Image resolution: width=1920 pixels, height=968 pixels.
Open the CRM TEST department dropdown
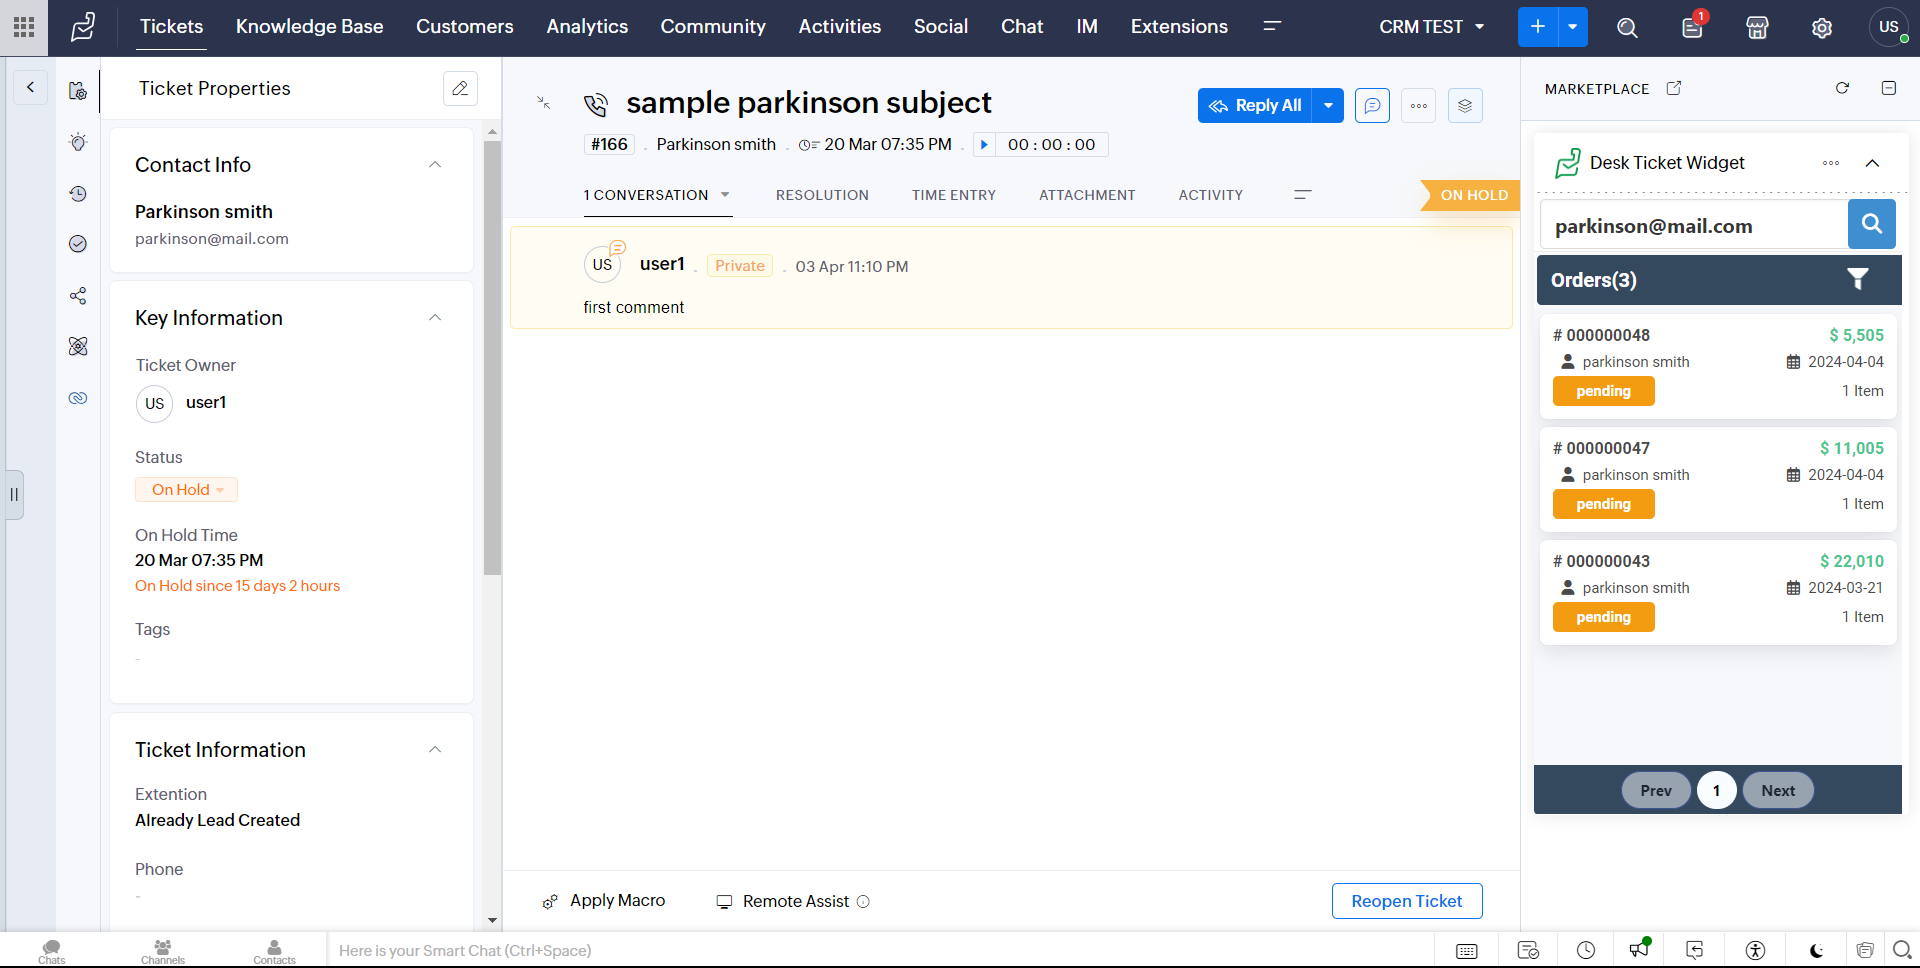coord(1431,27)
